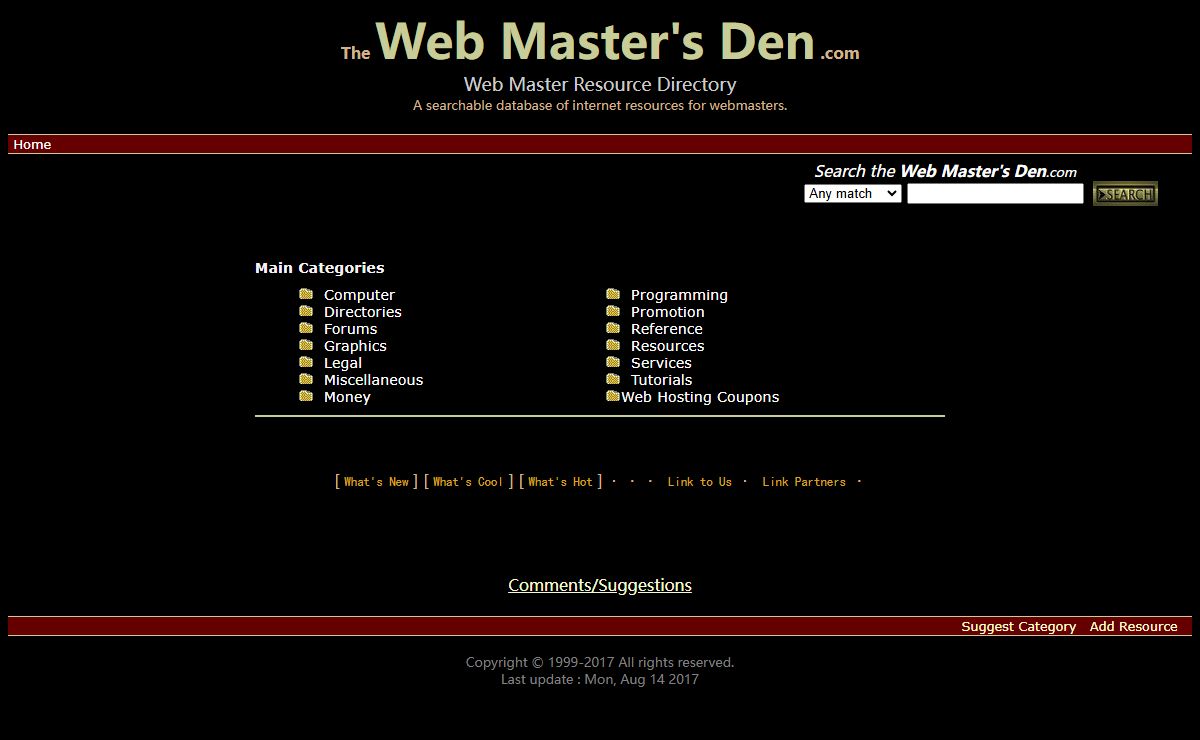Screen dimensions: 1200x740
Task: Click the folder icon next to Reference
Action: pos(613,328)
